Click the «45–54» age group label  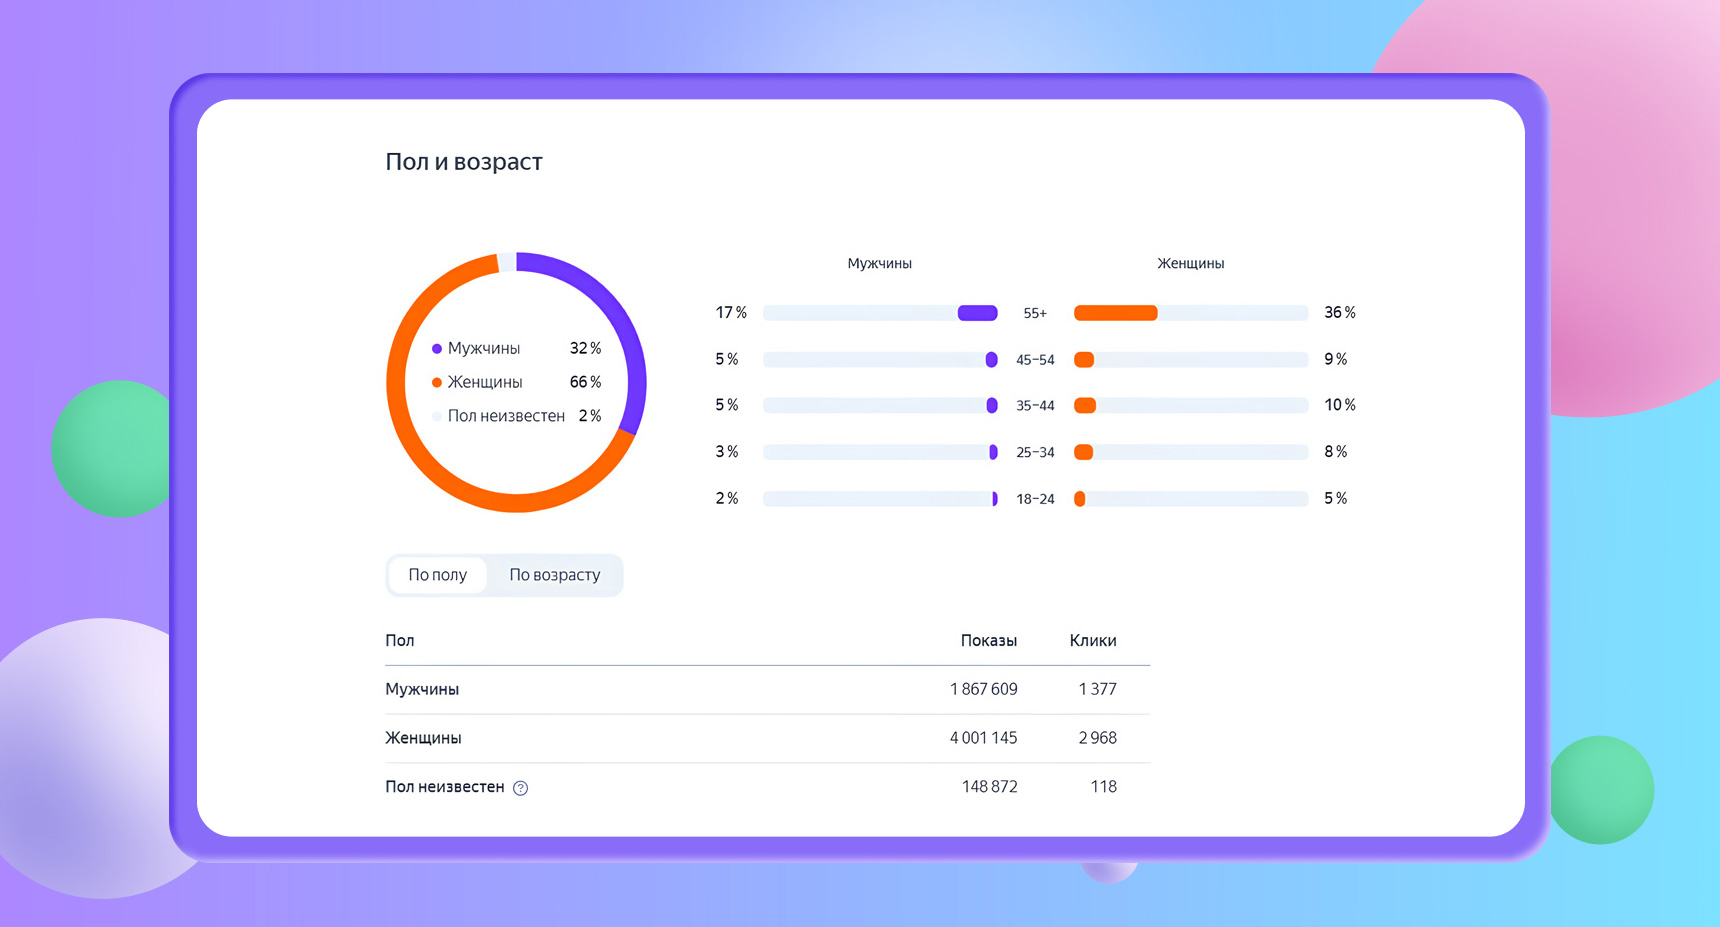coord(1035,360)
